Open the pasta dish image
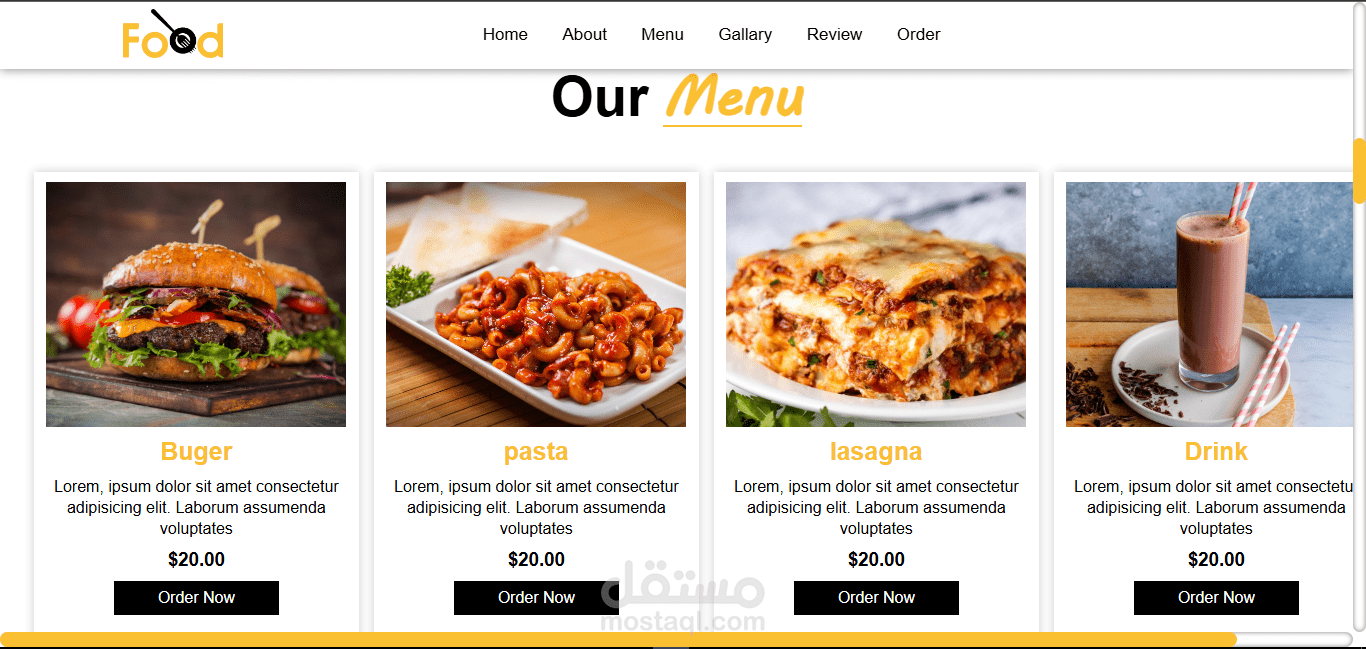Screen dimensions: 1366x649 click(536, 304)
